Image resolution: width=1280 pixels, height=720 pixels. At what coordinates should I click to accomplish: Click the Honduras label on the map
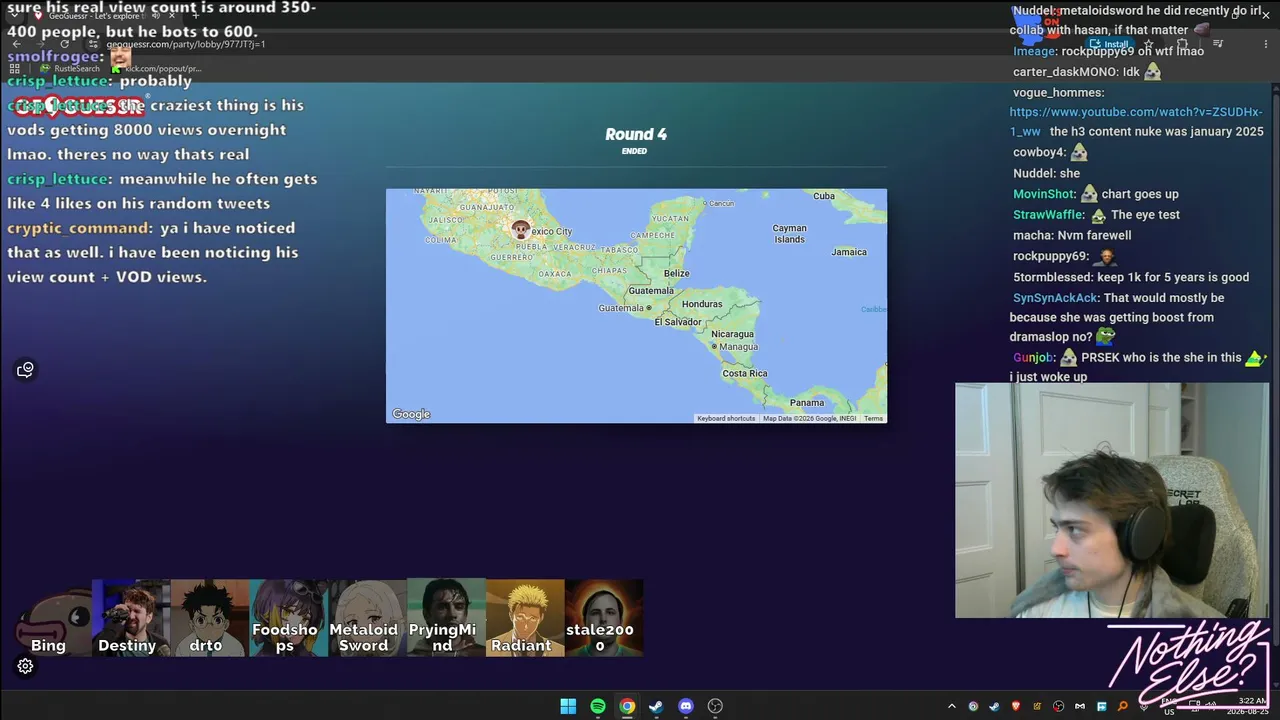(x=702, y=304)
